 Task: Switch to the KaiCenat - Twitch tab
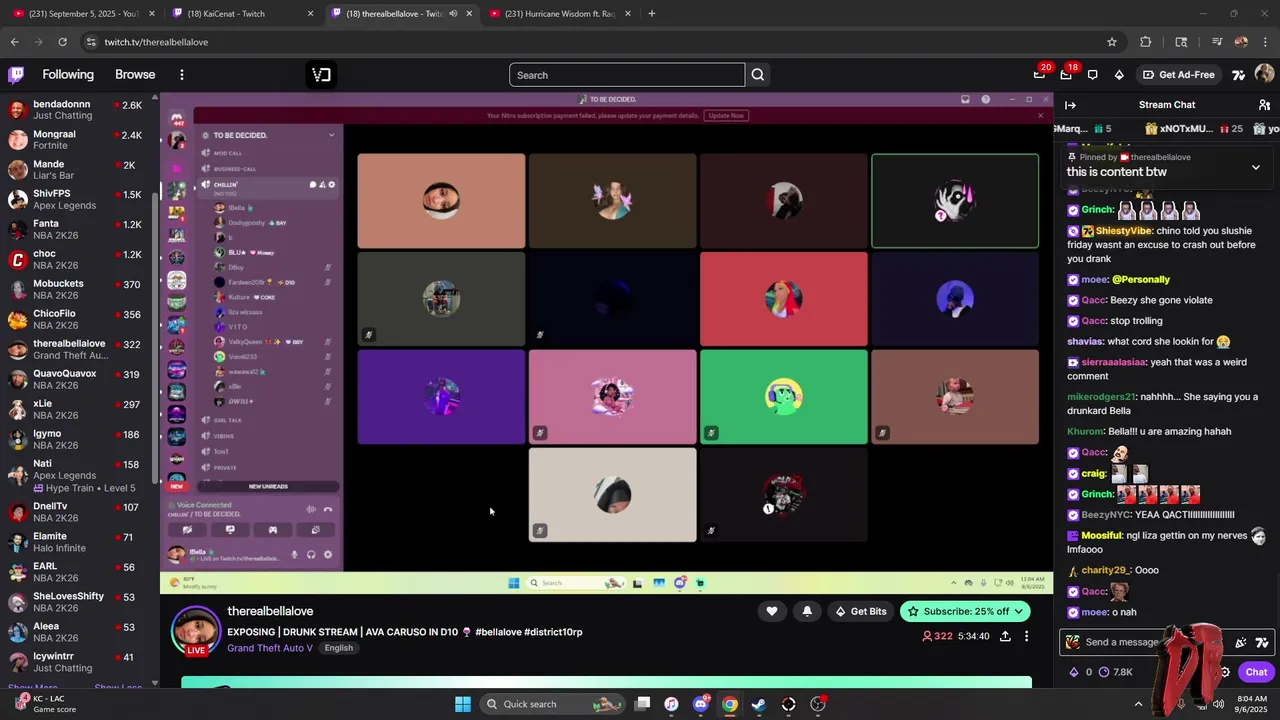point(242,14)
